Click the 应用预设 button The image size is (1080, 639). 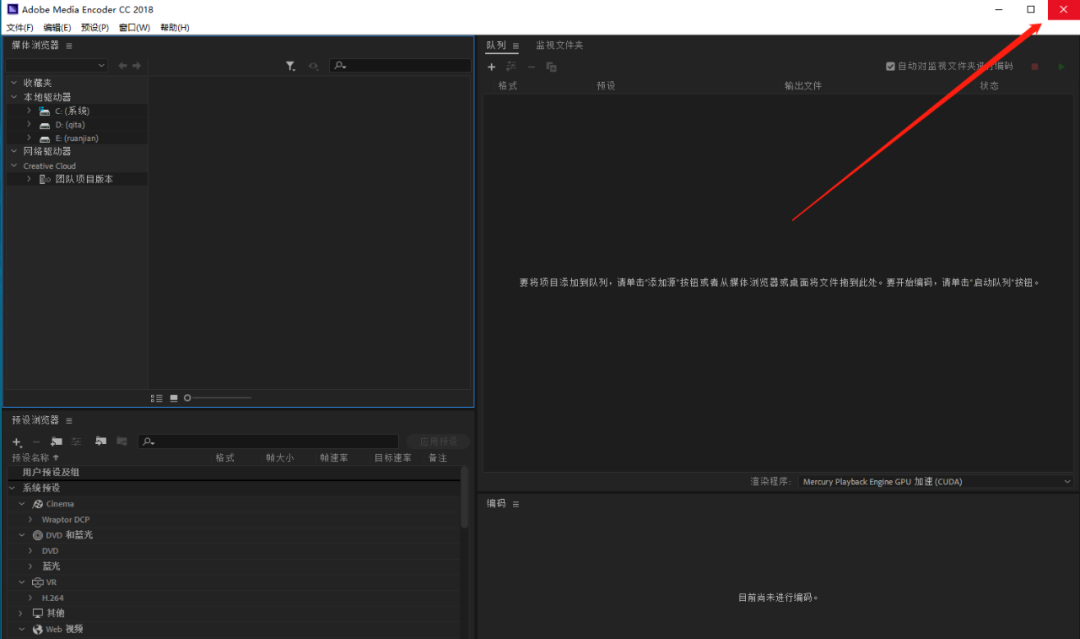click(438, 441)
